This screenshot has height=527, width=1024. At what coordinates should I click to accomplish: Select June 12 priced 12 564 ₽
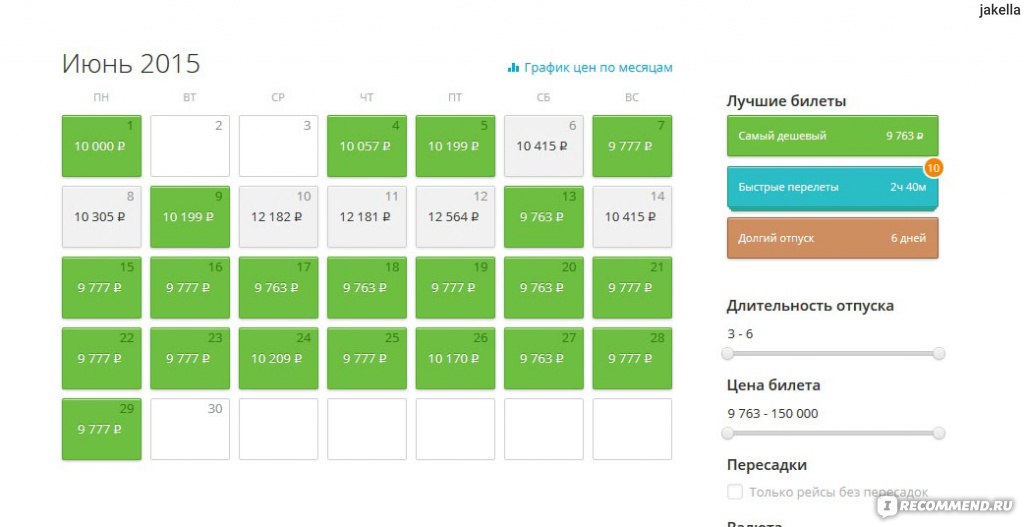tap(455, 217)
